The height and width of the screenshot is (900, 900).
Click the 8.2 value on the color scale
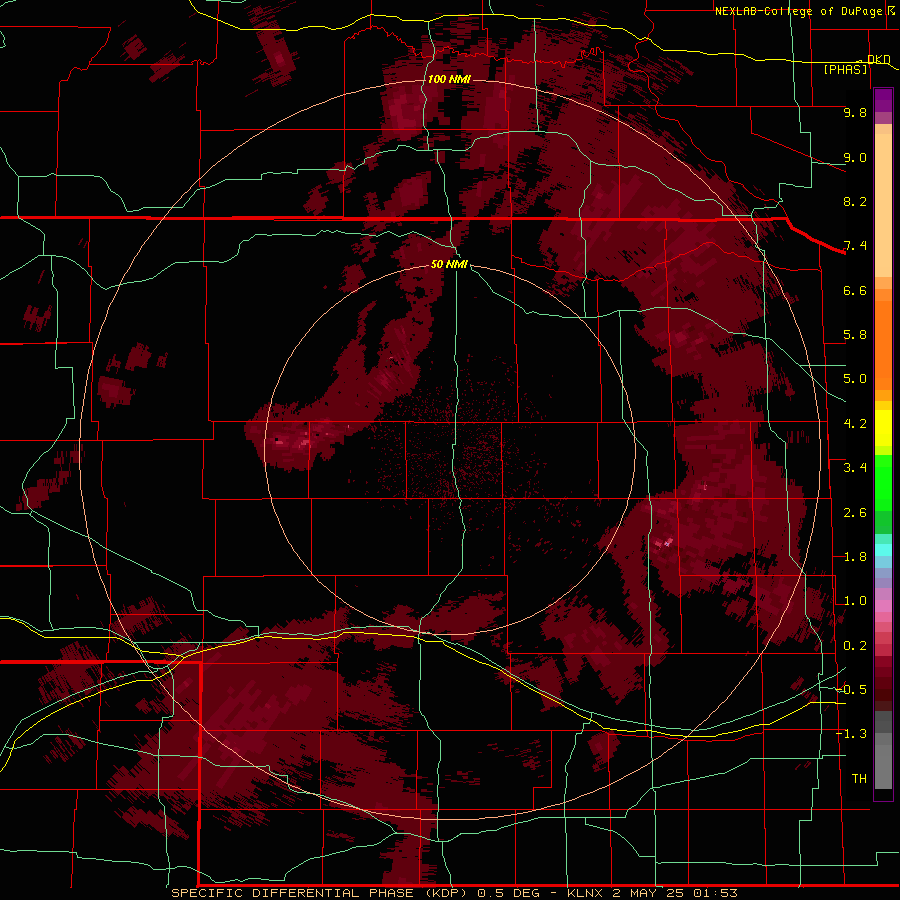pos(855,201)
